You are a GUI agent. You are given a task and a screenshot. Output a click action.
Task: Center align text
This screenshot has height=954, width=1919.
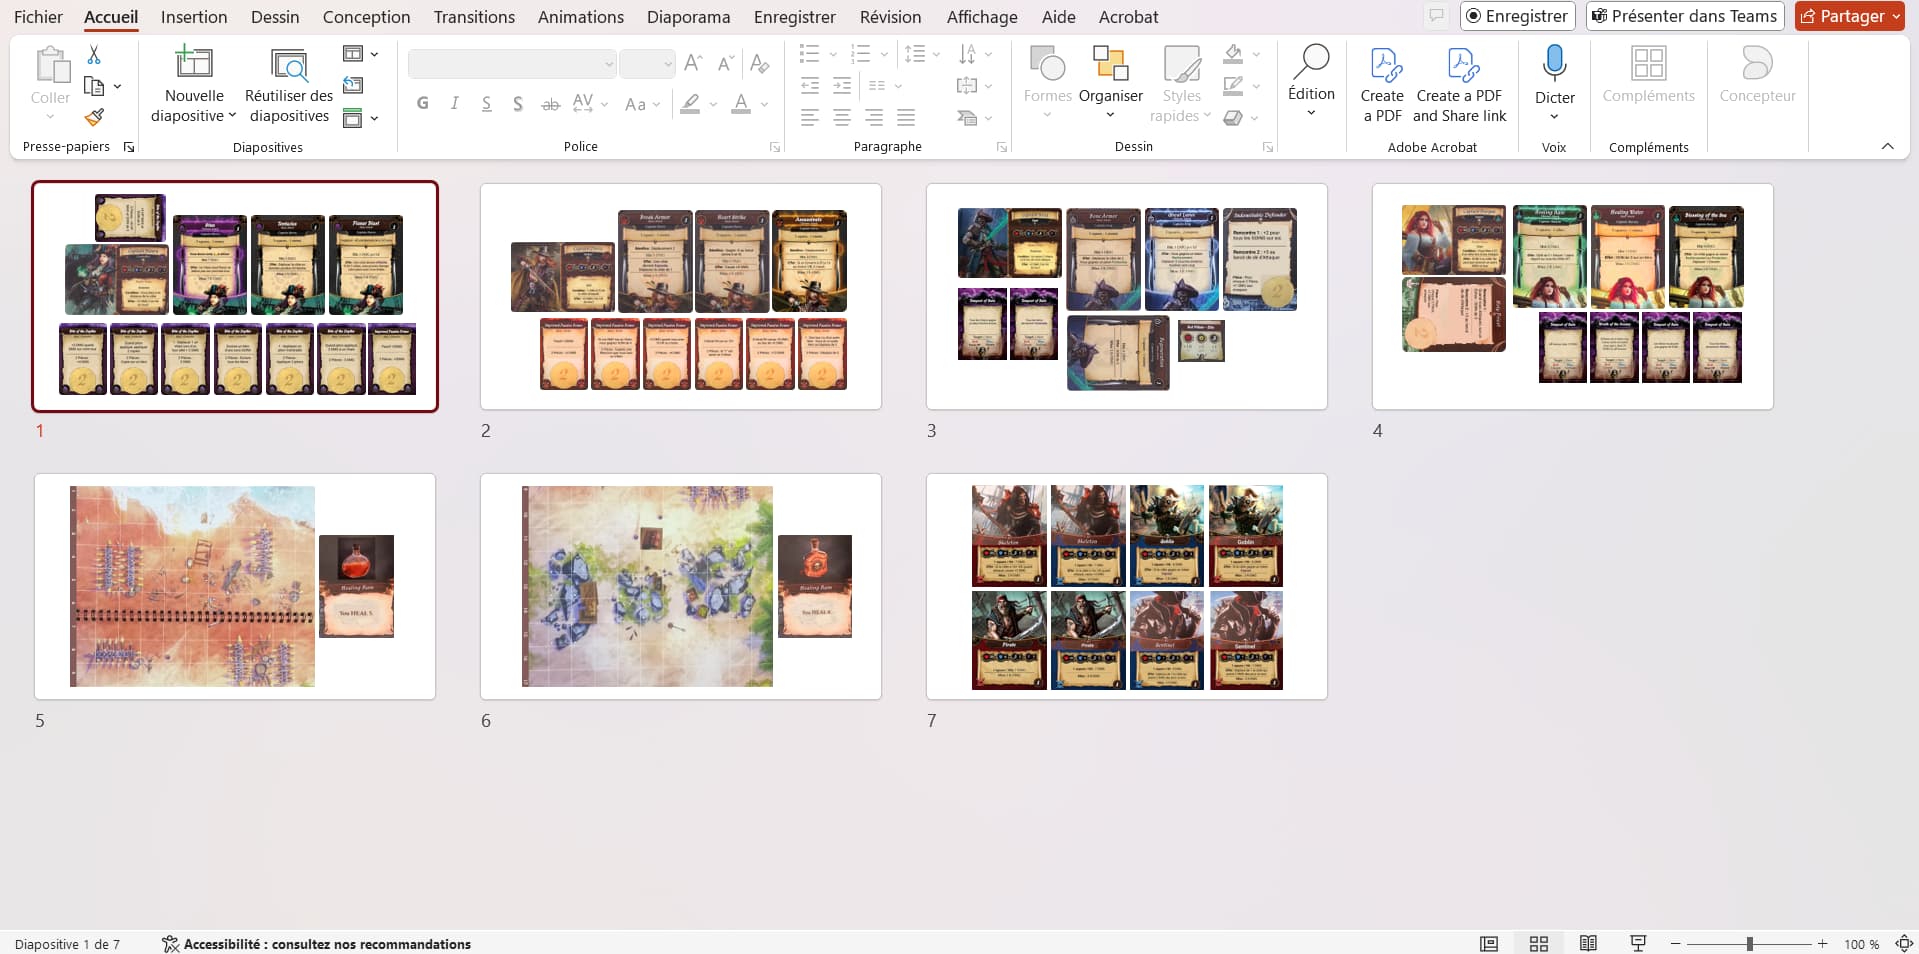pyautogui.click(x=842, y=118)
